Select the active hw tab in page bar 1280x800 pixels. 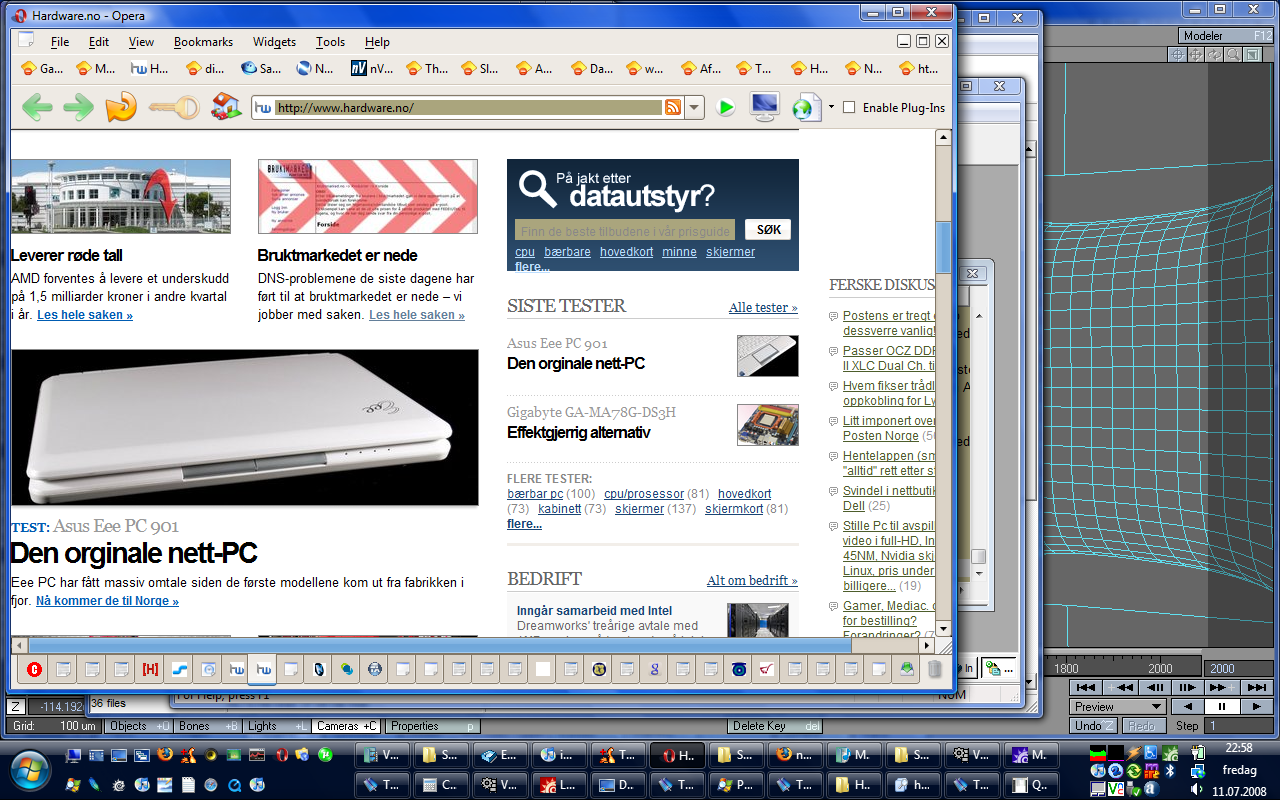[x=262, y=669]
